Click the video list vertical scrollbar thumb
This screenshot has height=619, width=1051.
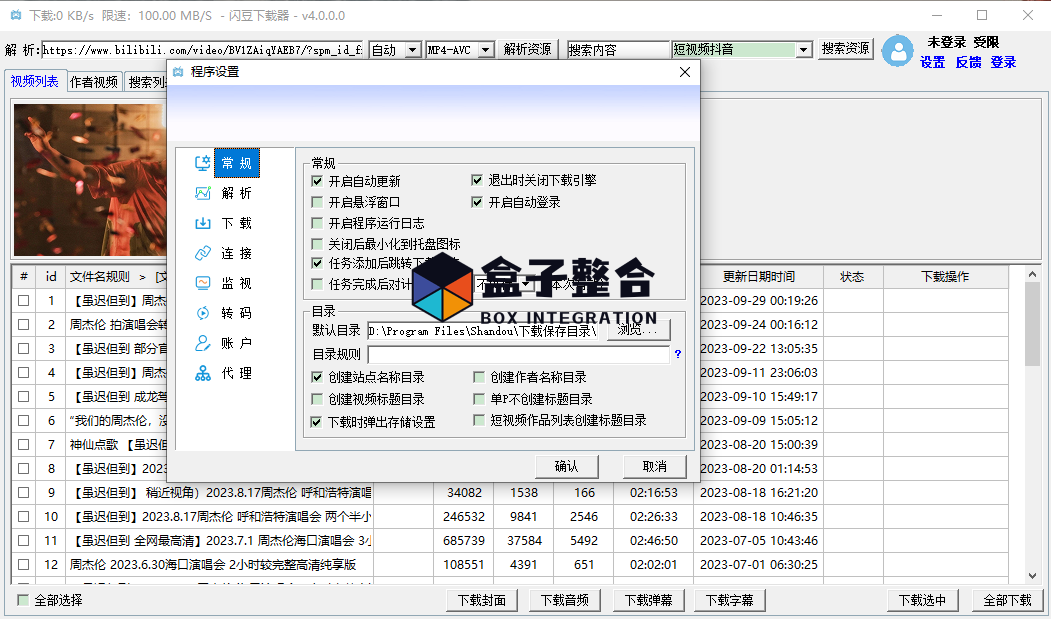tap(1032, 323)
